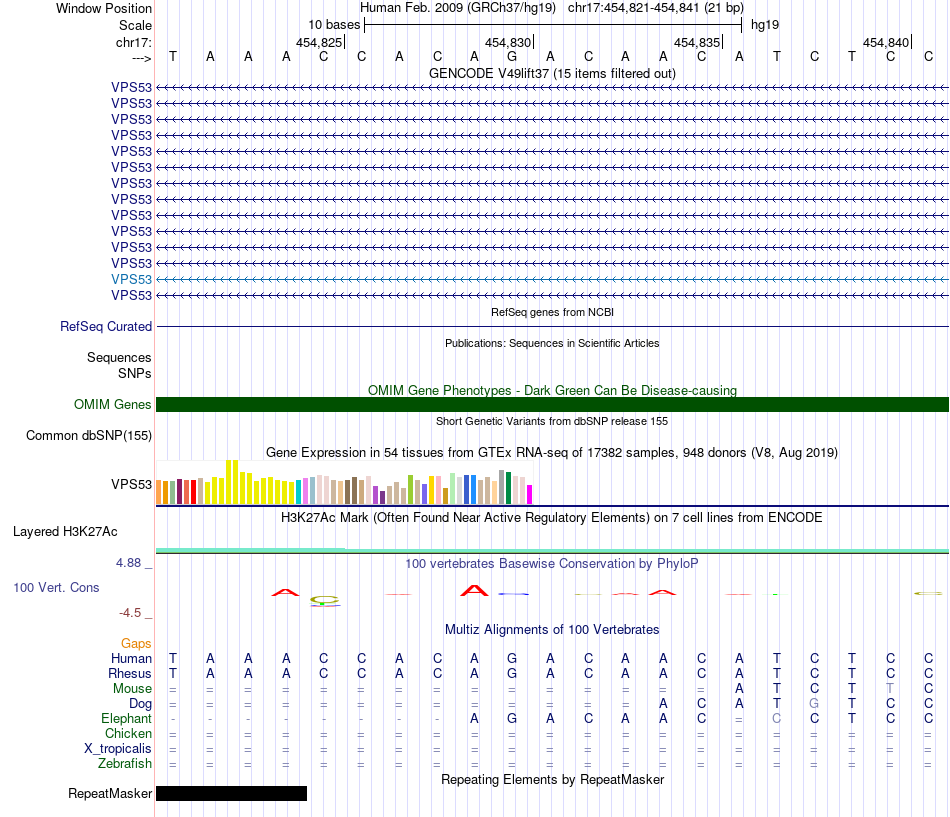Image resolution: width=950 pixels, height=817 pixels.
Task: Open 'Multiz Alignments of 100 Vertebrates' title
Action: (552, 630)
